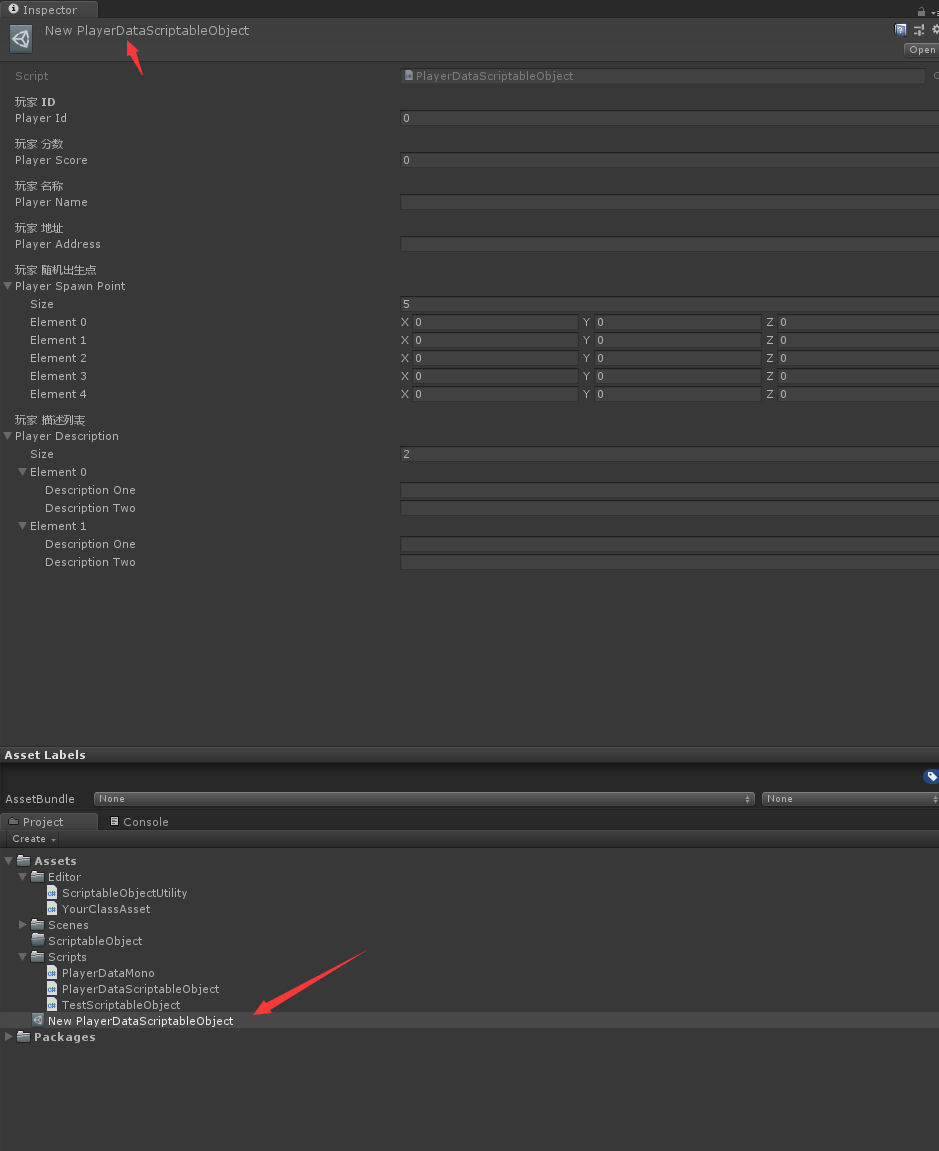The width and height of the screenshot is (939, 1151).
Task: Expand the Scenes folder
Action: (23, 925)
